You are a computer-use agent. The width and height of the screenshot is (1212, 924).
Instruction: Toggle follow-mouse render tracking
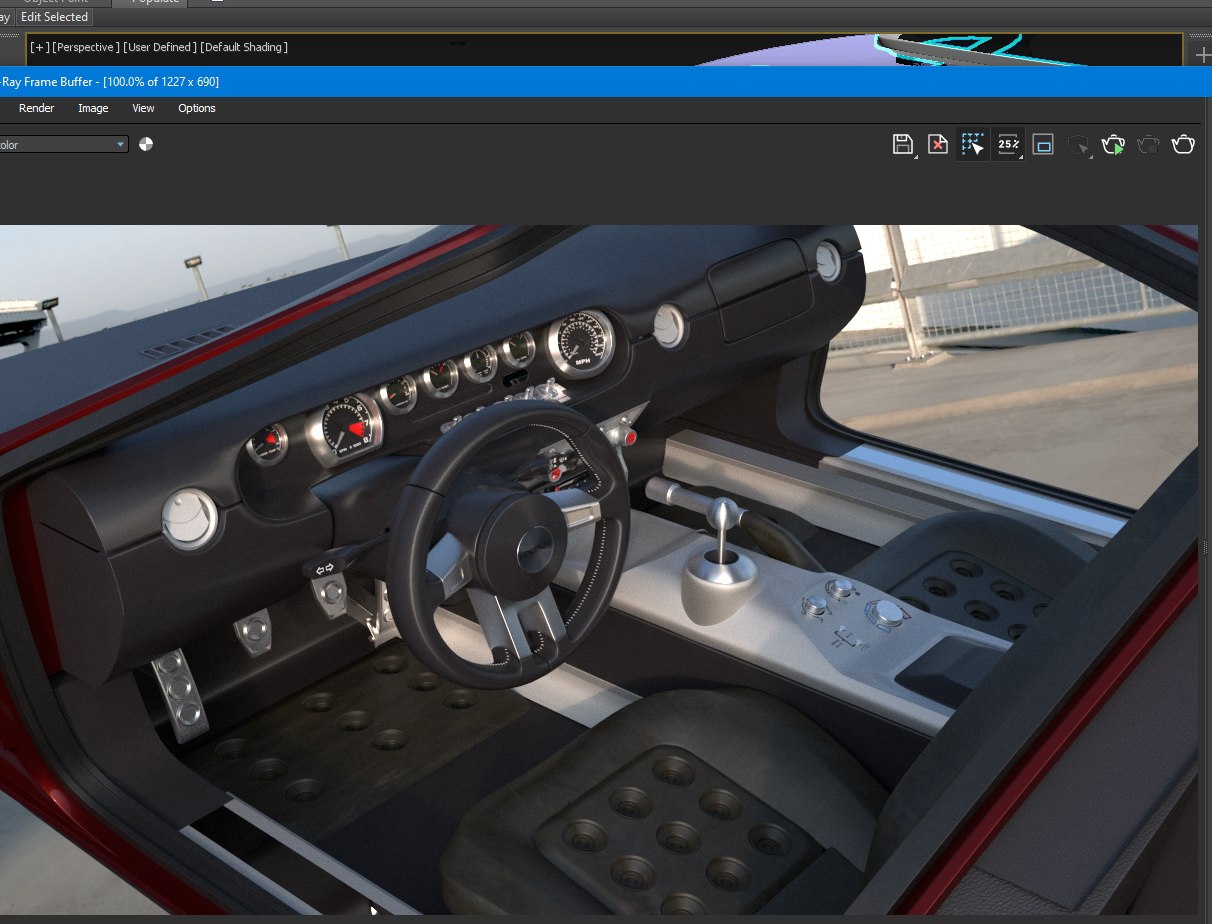click(x=972, y=145)
